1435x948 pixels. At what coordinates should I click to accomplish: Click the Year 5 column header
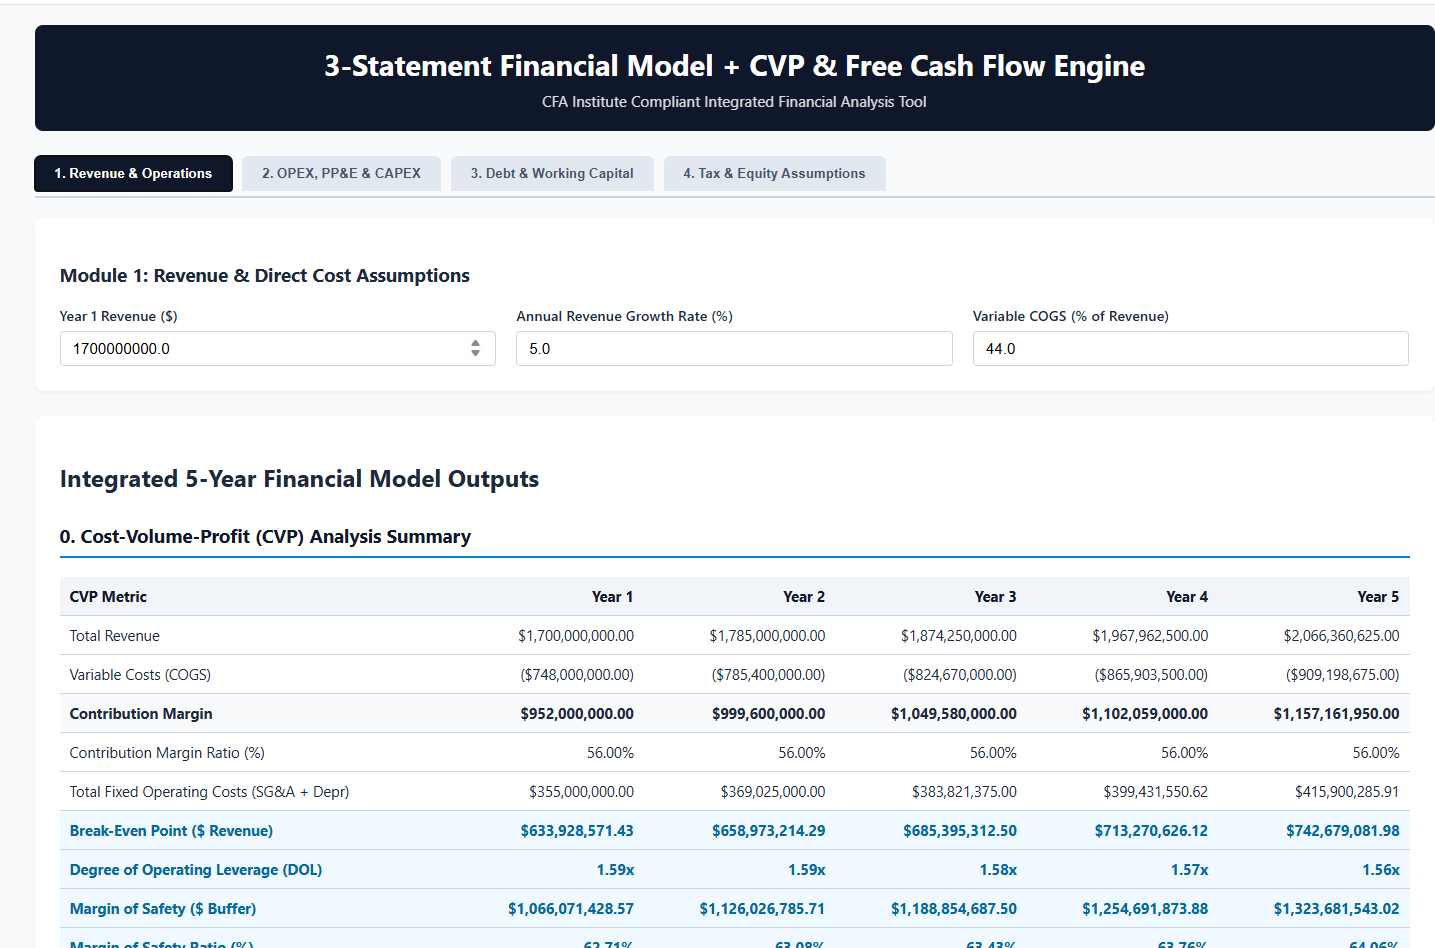[1378, 597]
